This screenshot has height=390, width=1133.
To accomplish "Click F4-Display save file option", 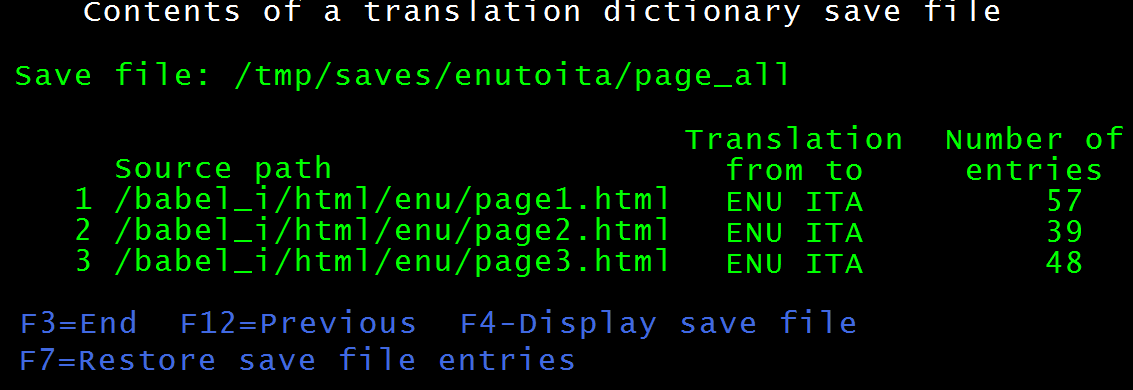I will 658,324.
